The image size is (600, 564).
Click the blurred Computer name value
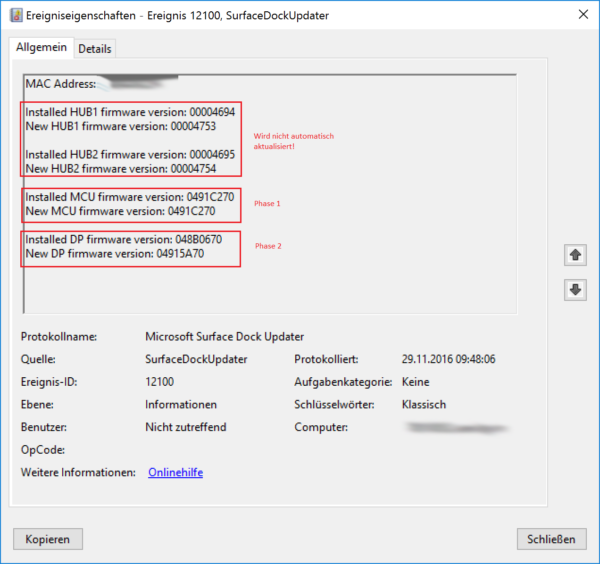point(457,427)
